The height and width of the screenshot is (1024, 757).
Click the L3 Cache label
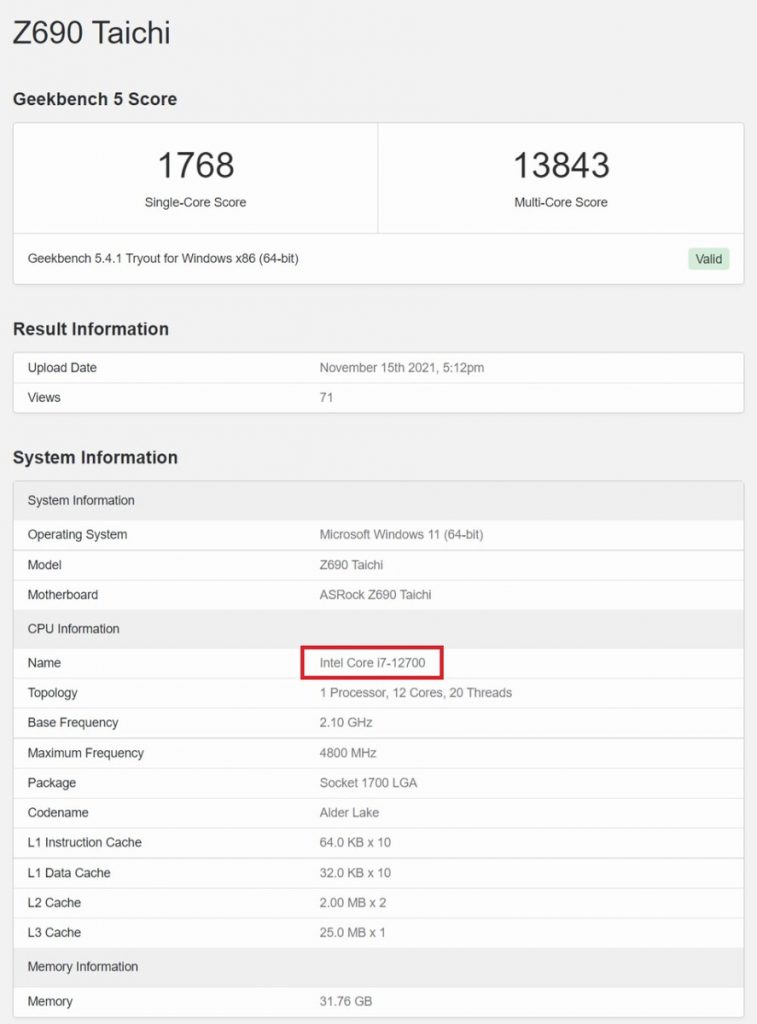(x=54, y=933)
